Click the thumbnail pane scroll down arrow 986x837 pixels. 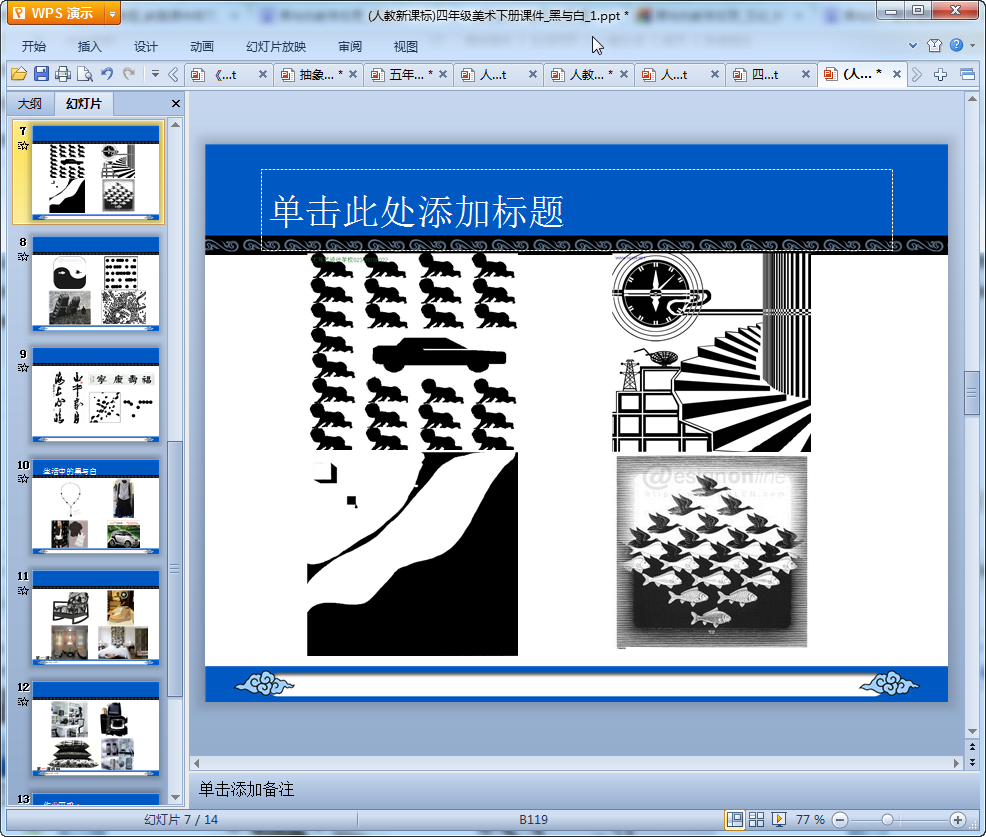pyautogui.click(x=175, y=797)
